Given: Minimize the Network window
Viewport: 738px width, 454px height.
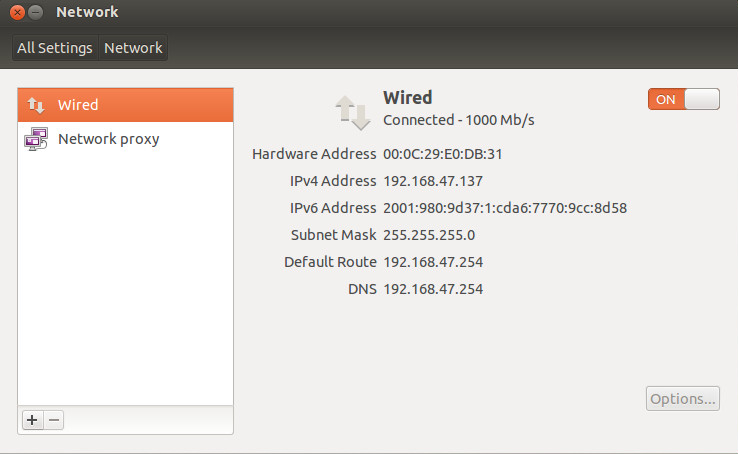Looking at the screenshot, I should pos(36,12).
